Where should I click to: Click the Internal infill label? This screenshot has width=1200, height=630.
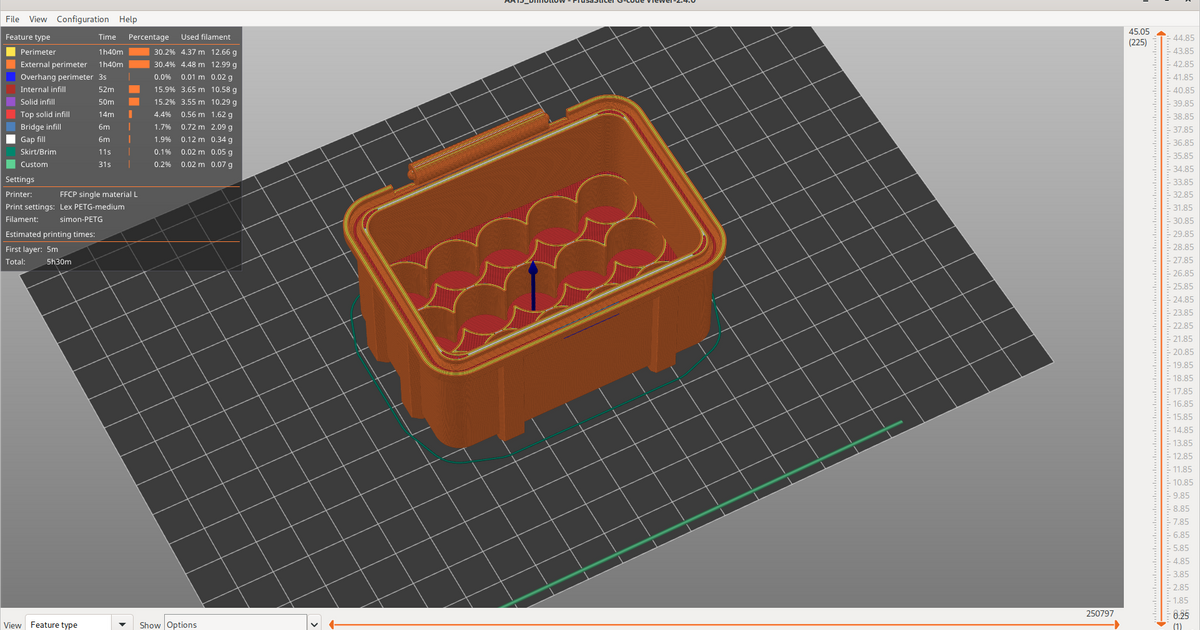pos(43,89)
